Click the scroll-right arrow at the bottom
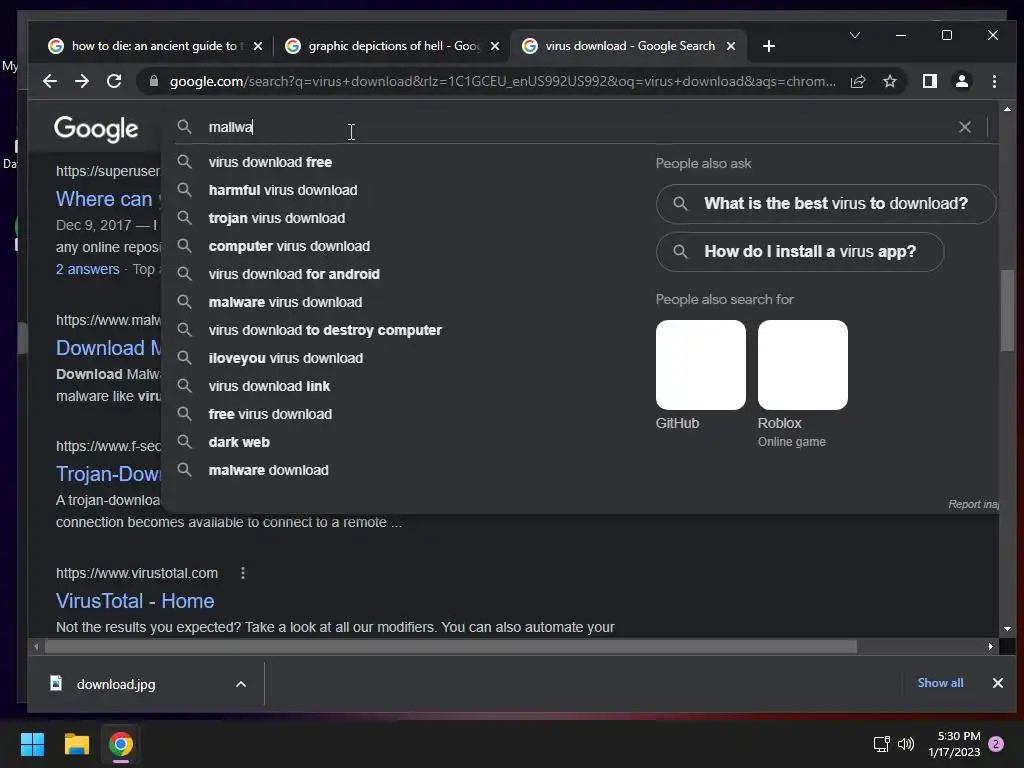The image size is (1024, 768). (x=991, y=647)
